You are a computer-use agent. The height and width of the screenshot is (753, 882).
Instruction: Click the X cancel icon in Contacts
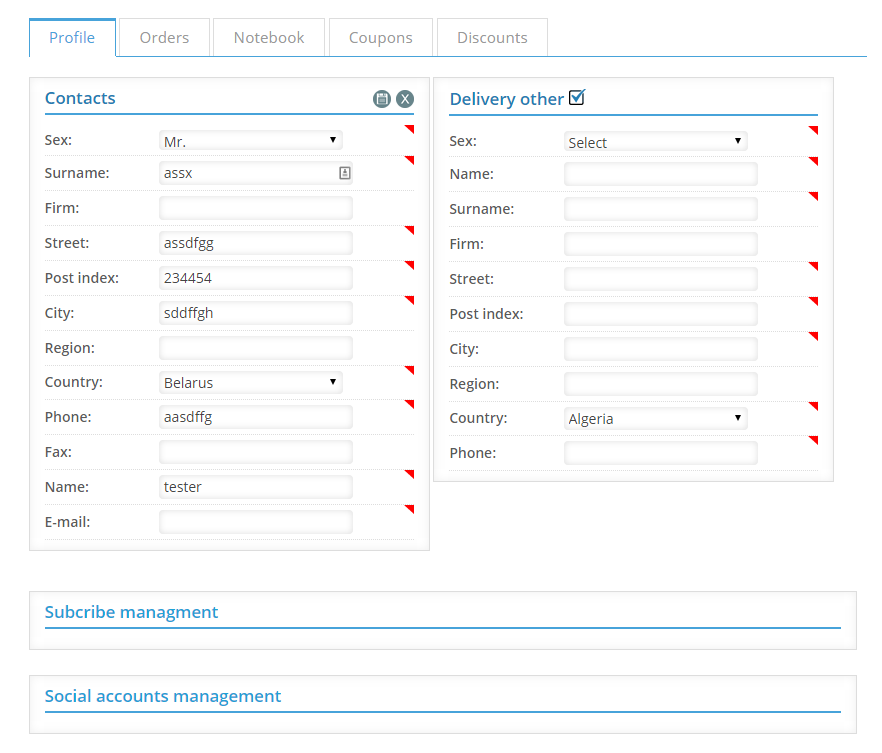pyautogui.click(x=405, y=98)
